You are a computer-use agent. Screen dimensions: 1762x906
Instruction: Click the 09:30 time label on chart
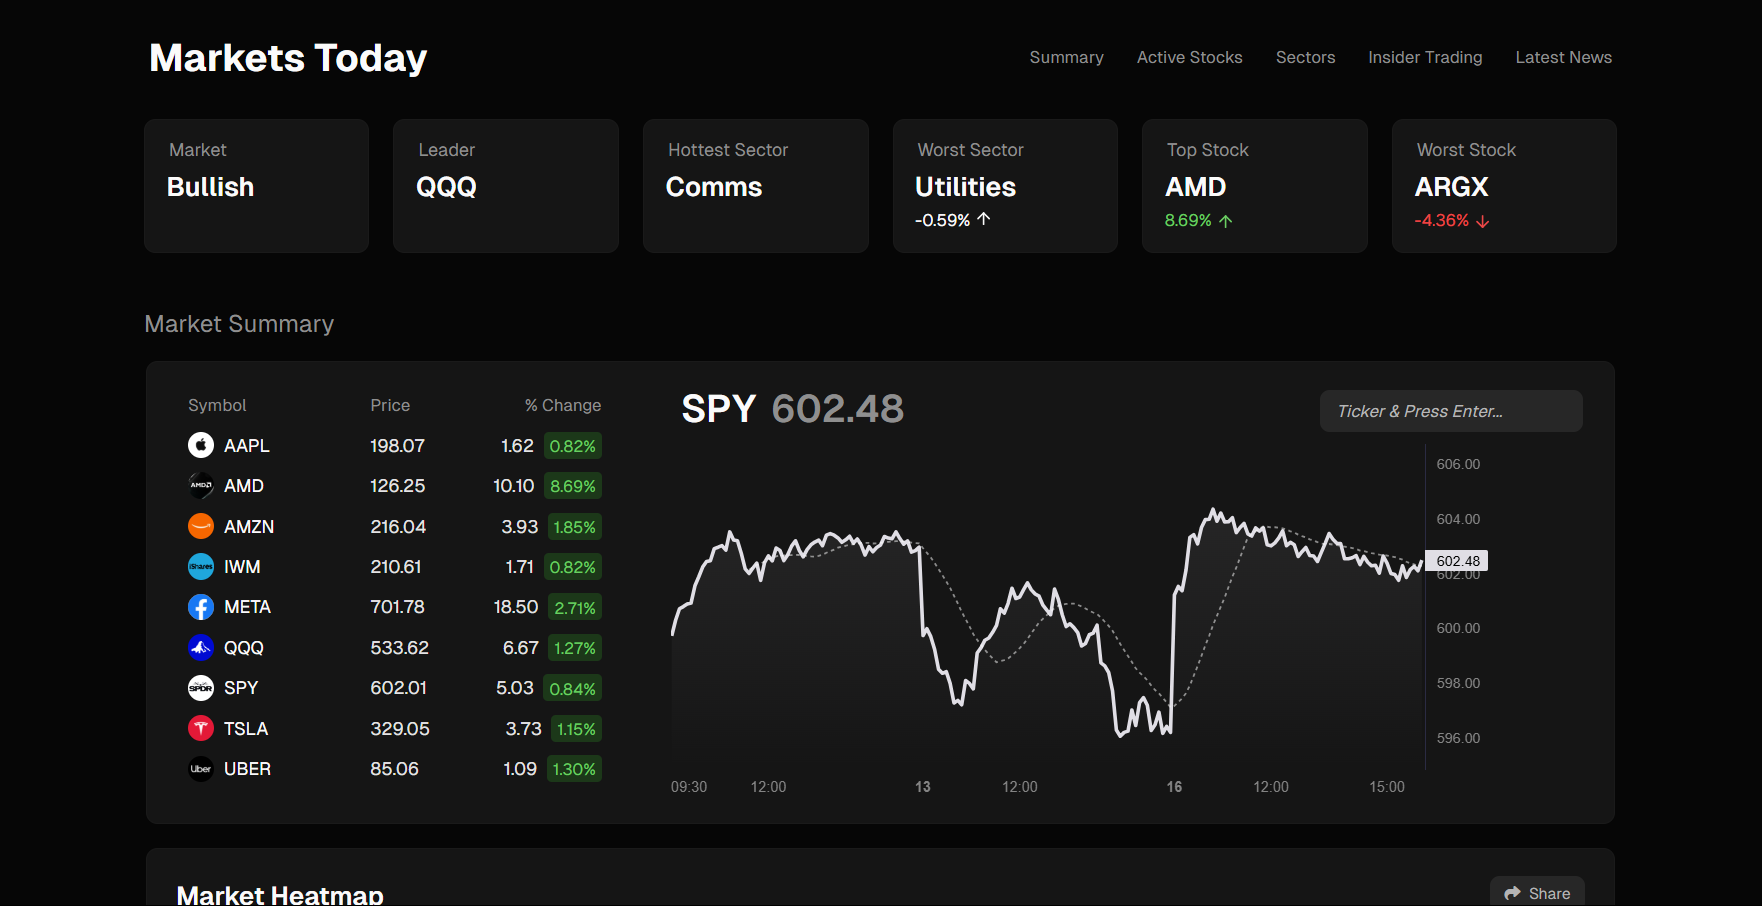(689, 787)
